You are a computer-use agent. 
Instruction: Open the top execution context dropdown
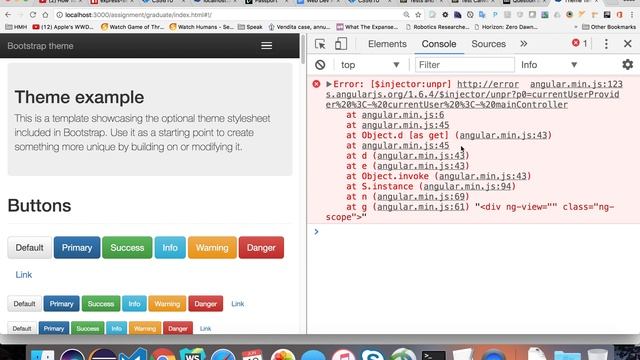tap(370, 64)
